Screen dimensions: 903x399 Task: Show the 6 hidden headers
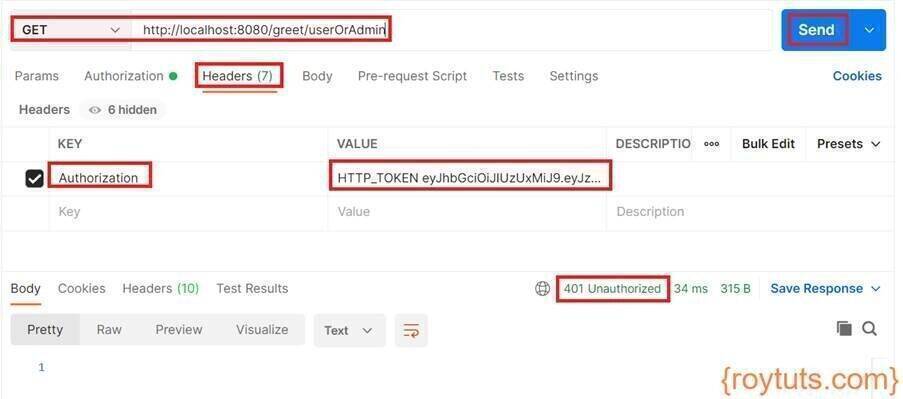pyautogui.click(x=123, y=110)
